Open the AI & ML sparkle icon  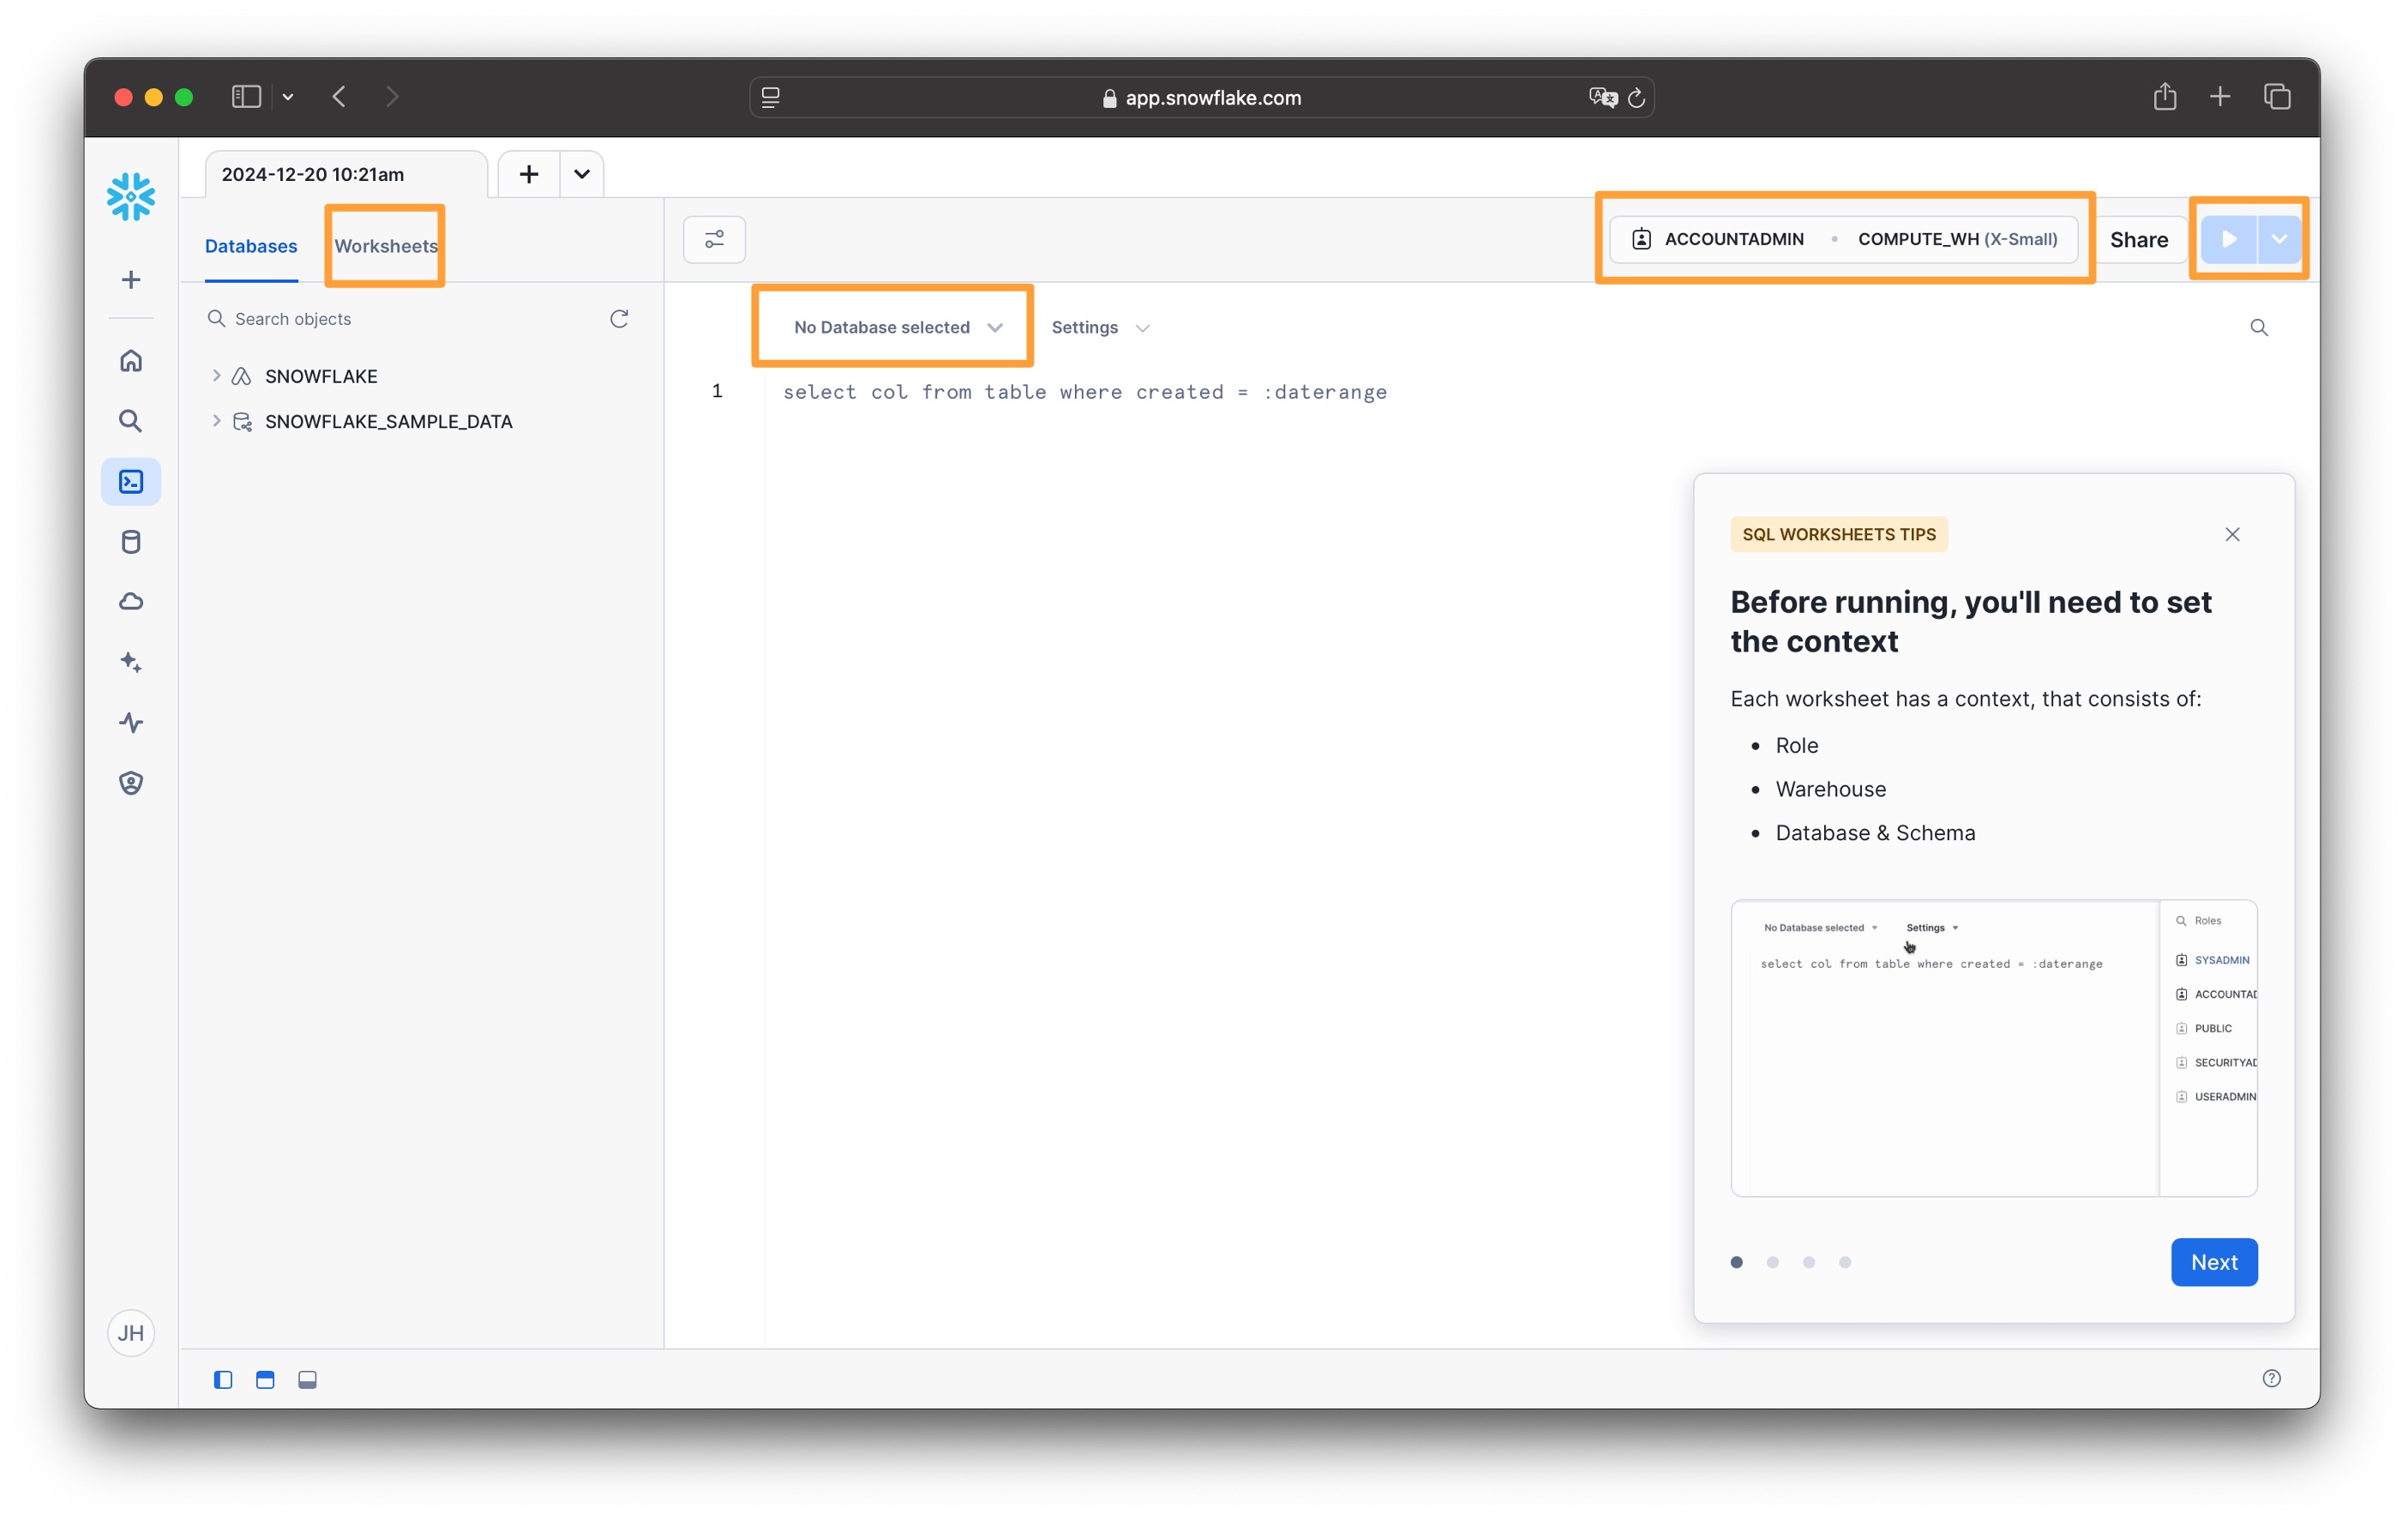[131, 662]
